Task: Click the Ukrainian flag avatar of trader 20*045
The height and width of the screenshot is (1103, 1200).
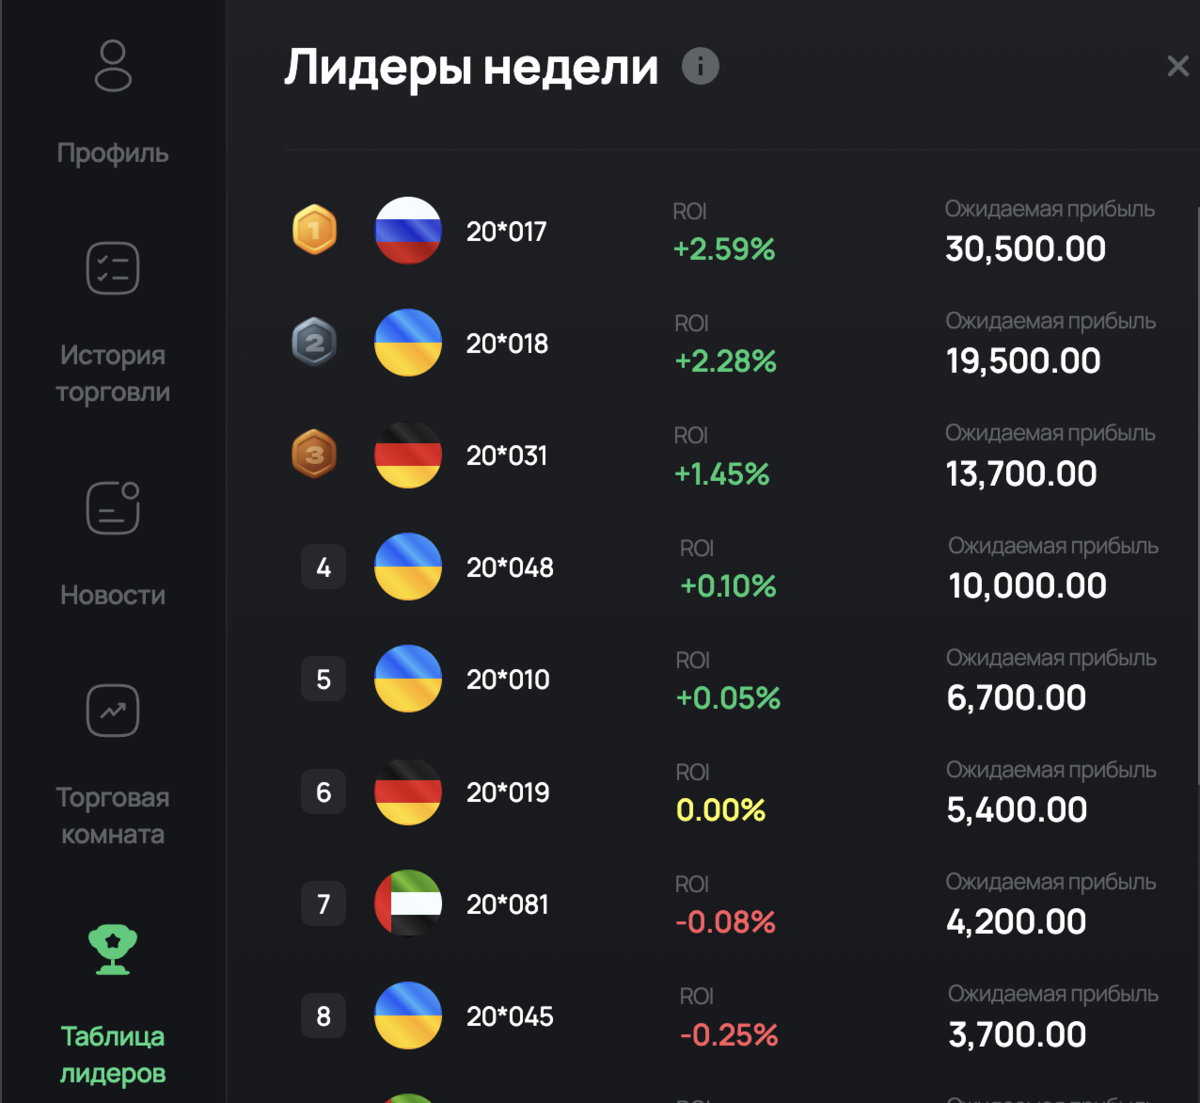Action: point(408,1015)
